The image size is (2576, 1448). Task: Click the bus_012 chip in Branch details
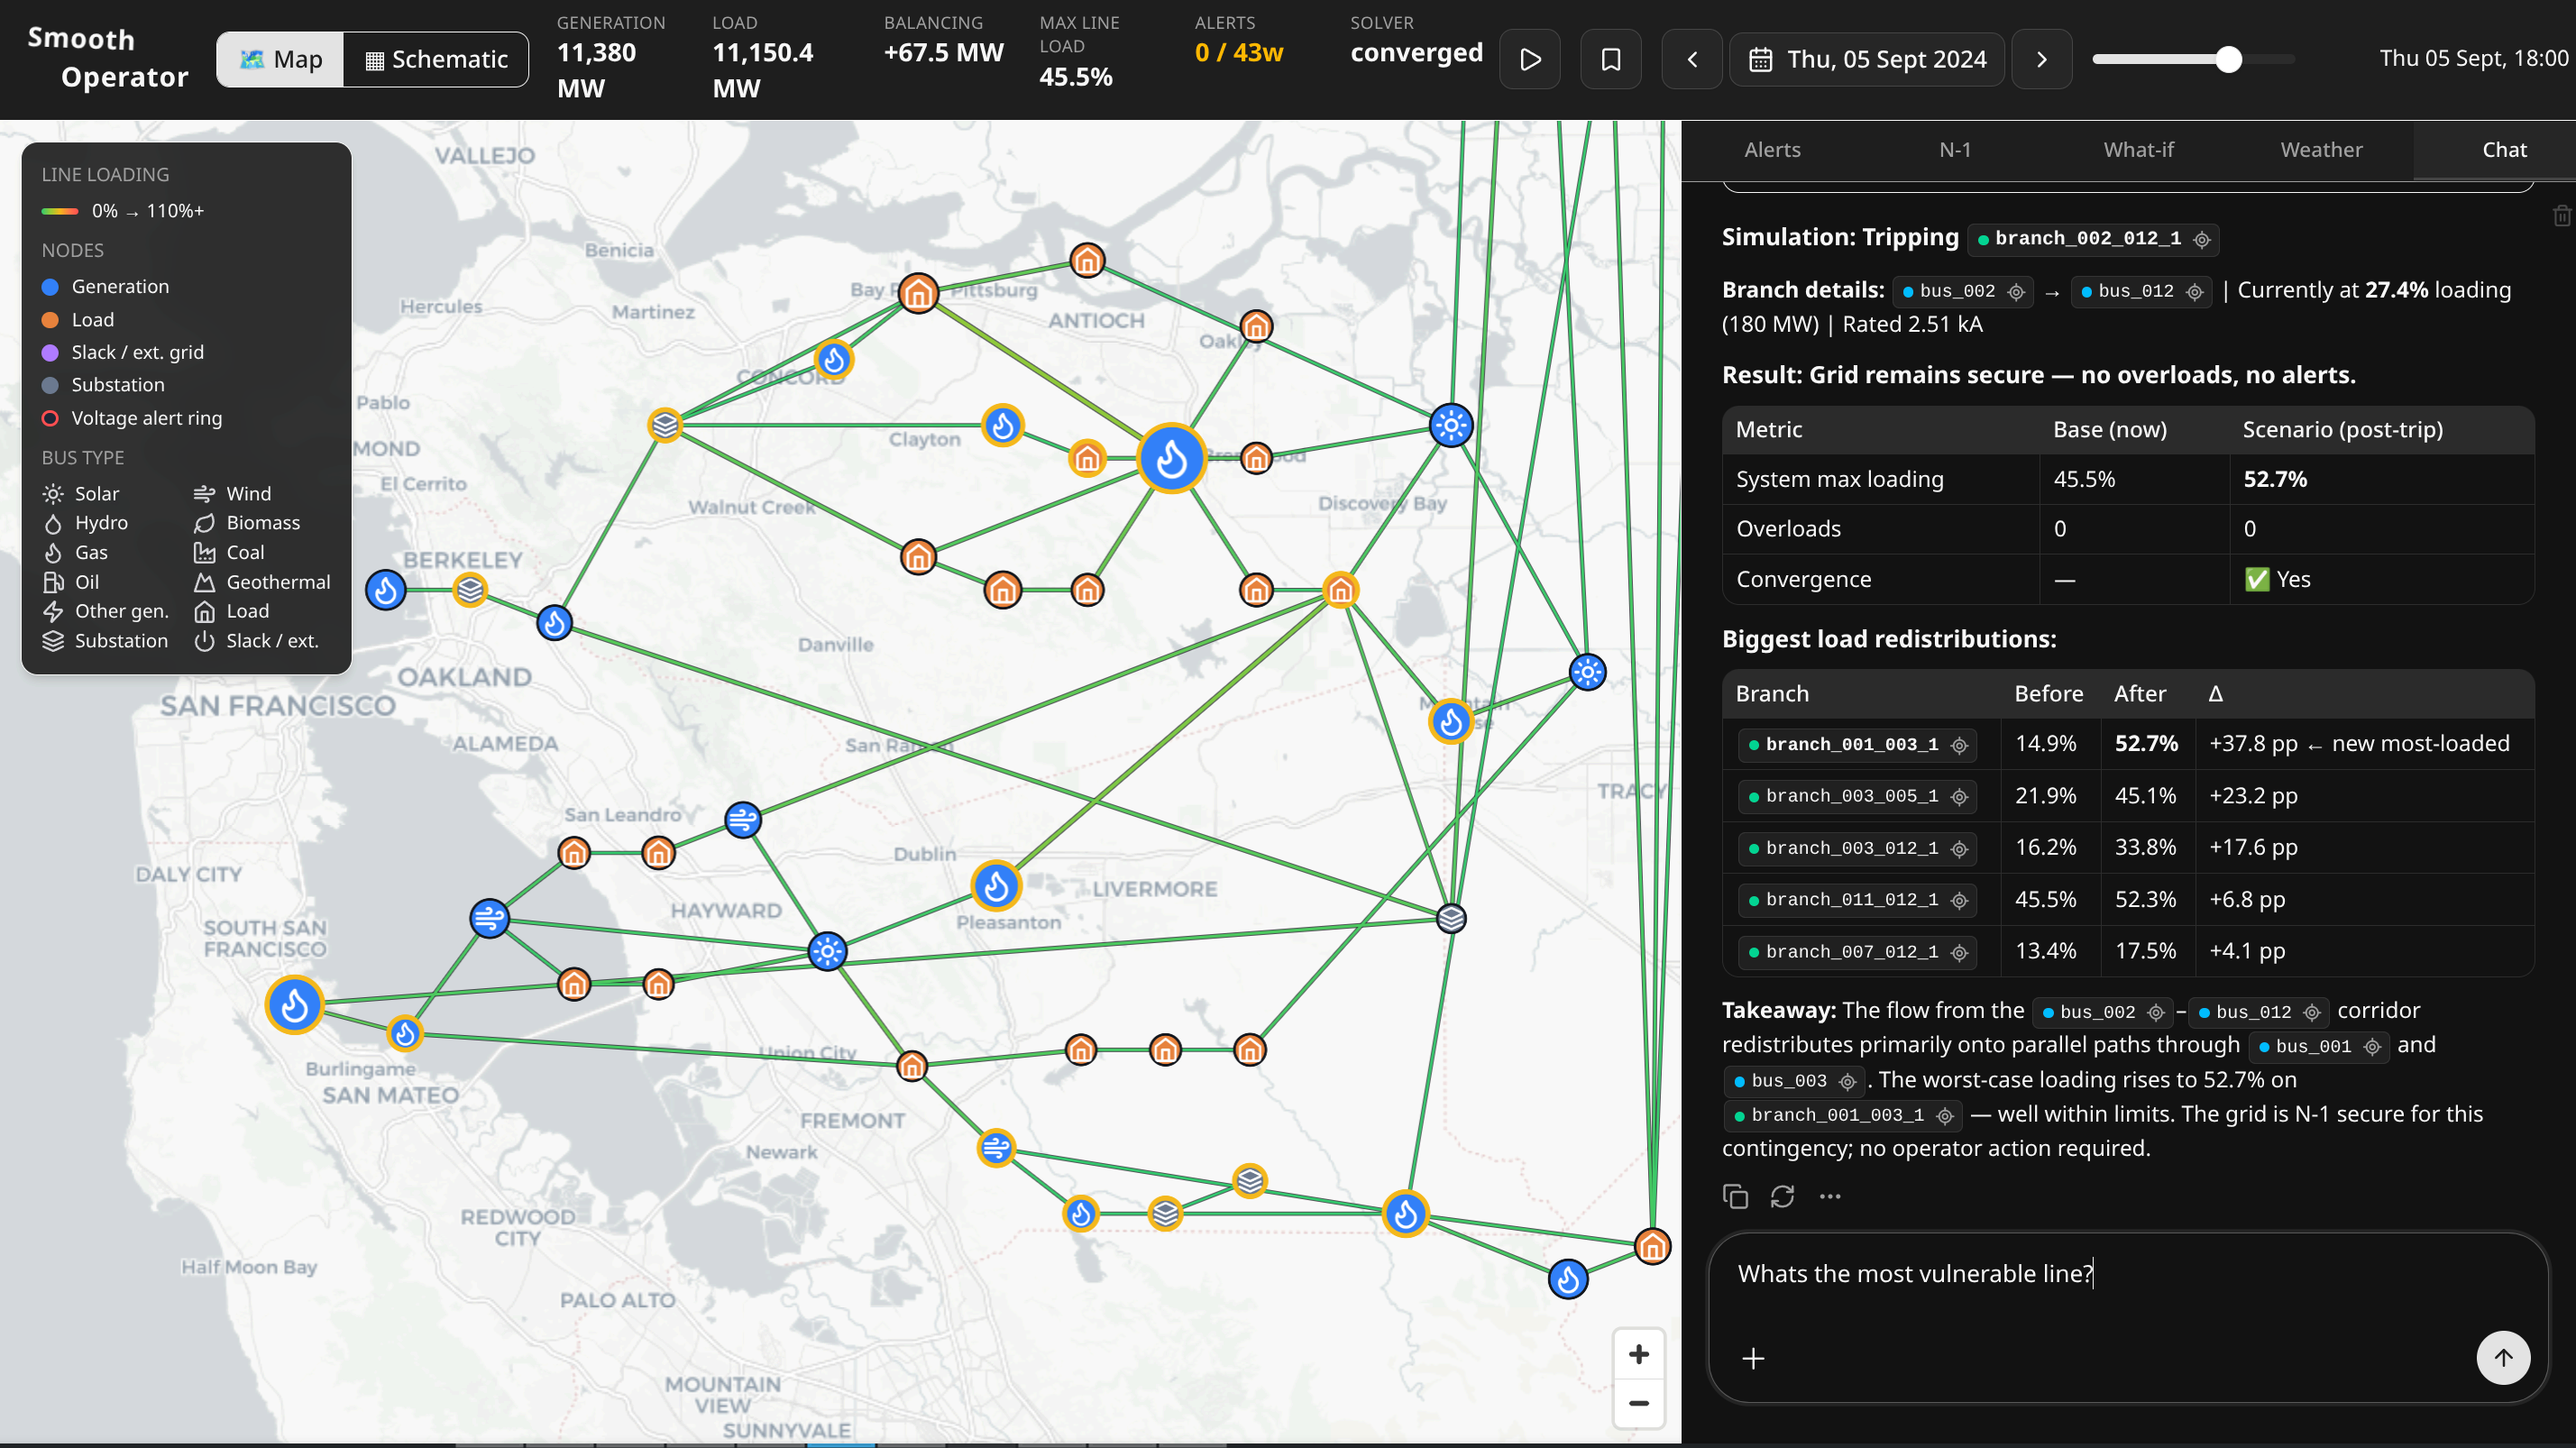point(2141,291)
